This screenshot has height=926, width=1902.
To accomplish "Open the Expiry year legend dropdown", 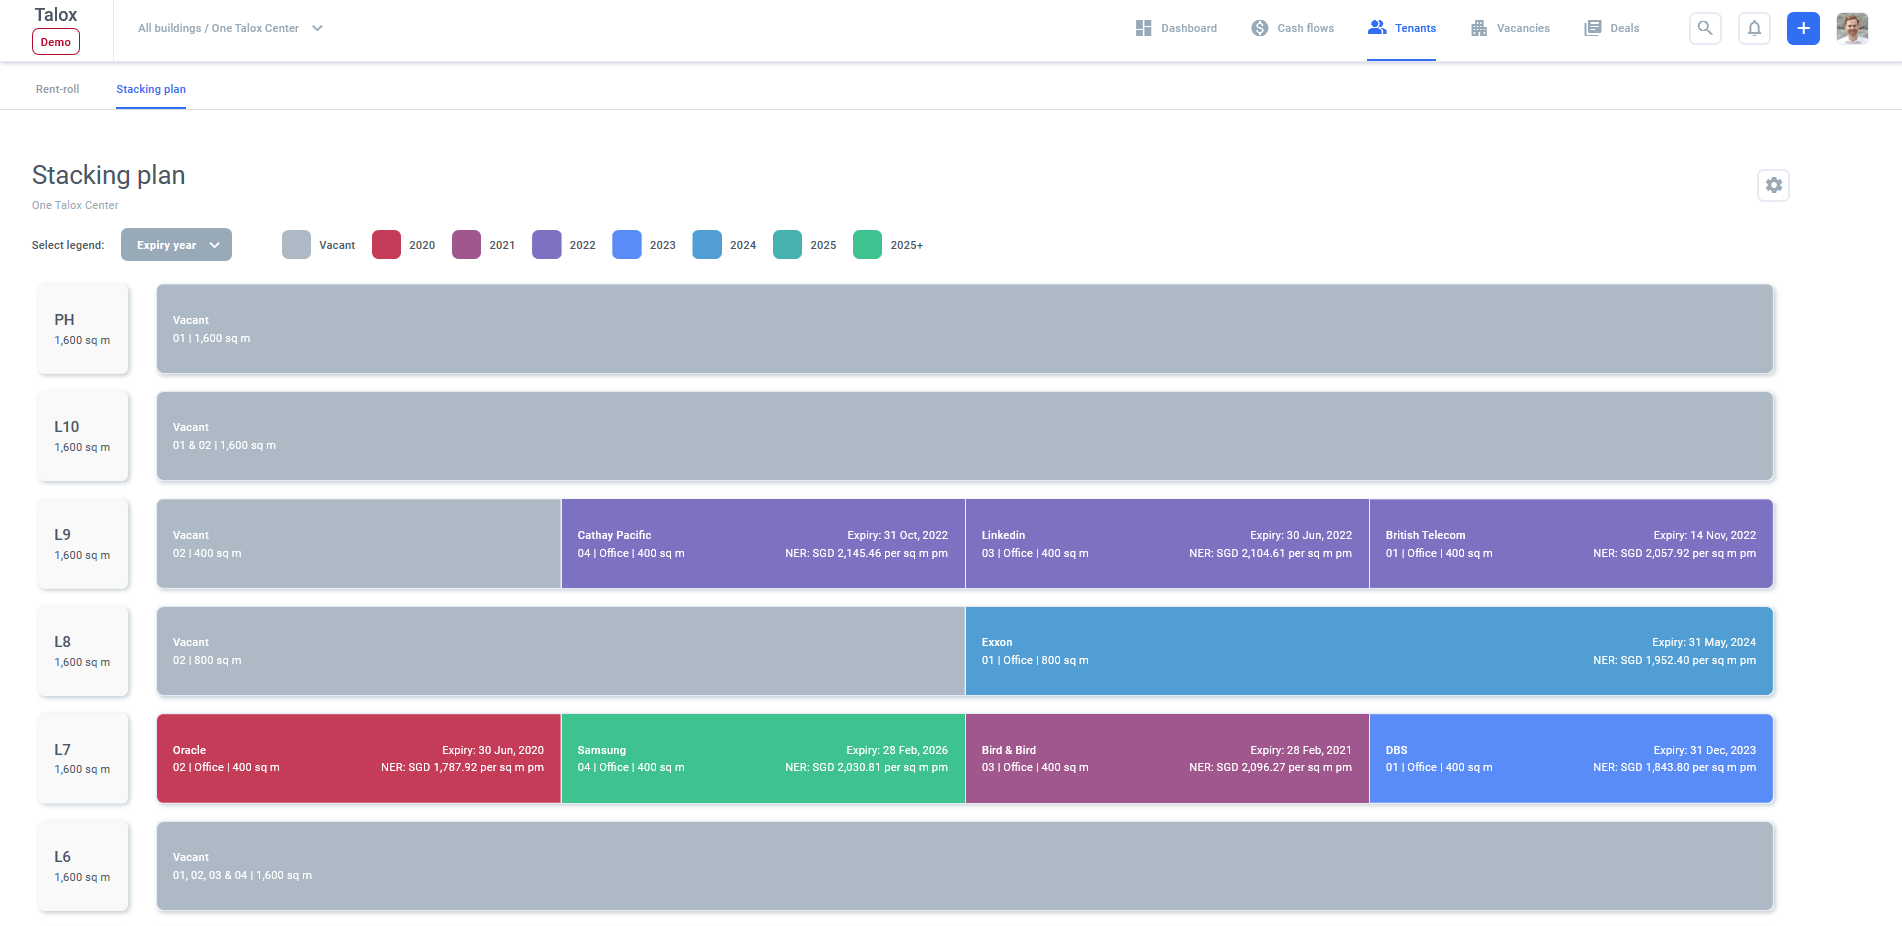I will click(x=176, y=245).
